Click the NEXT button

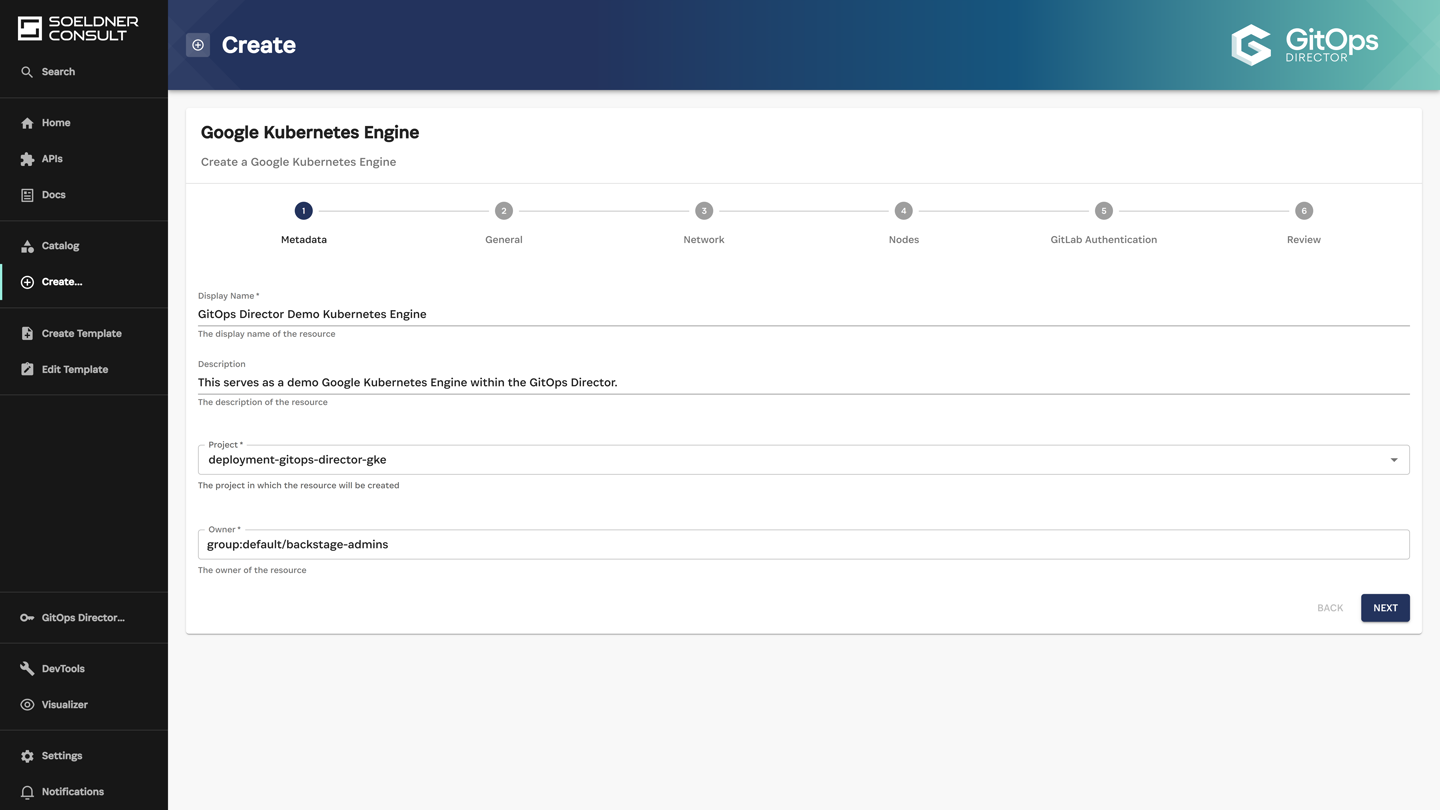[x=1385, y=608]
